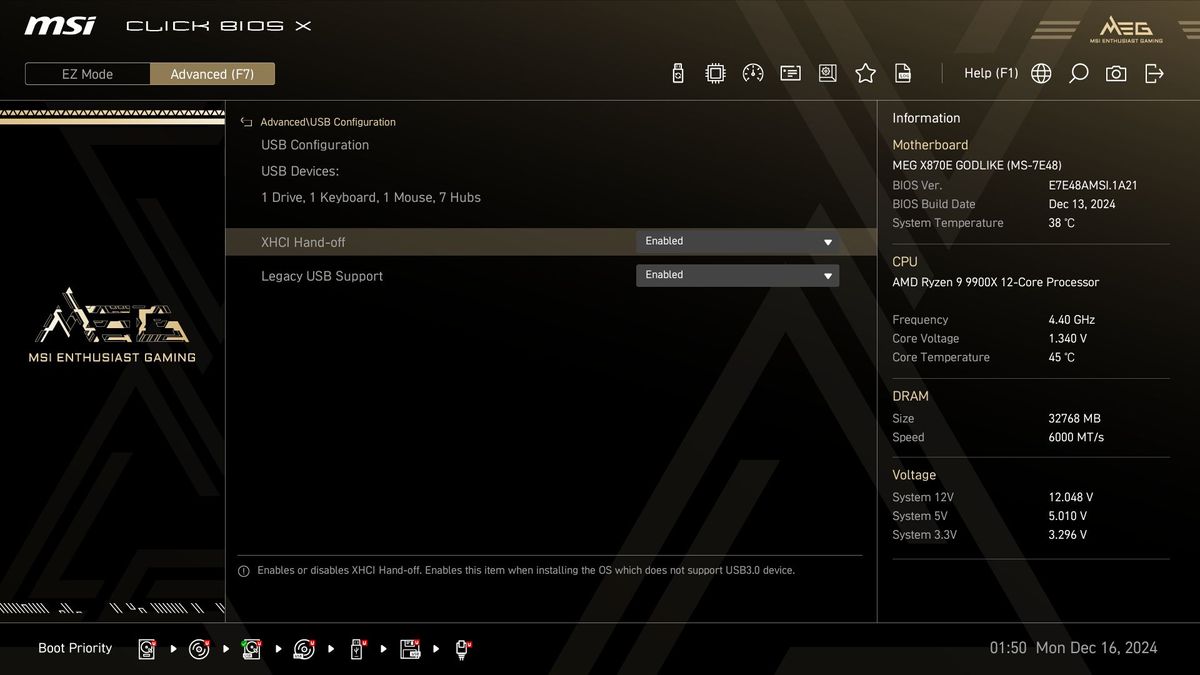Click the USB Configuration heading
The image size is (1200, 675).
coord(315,145)
